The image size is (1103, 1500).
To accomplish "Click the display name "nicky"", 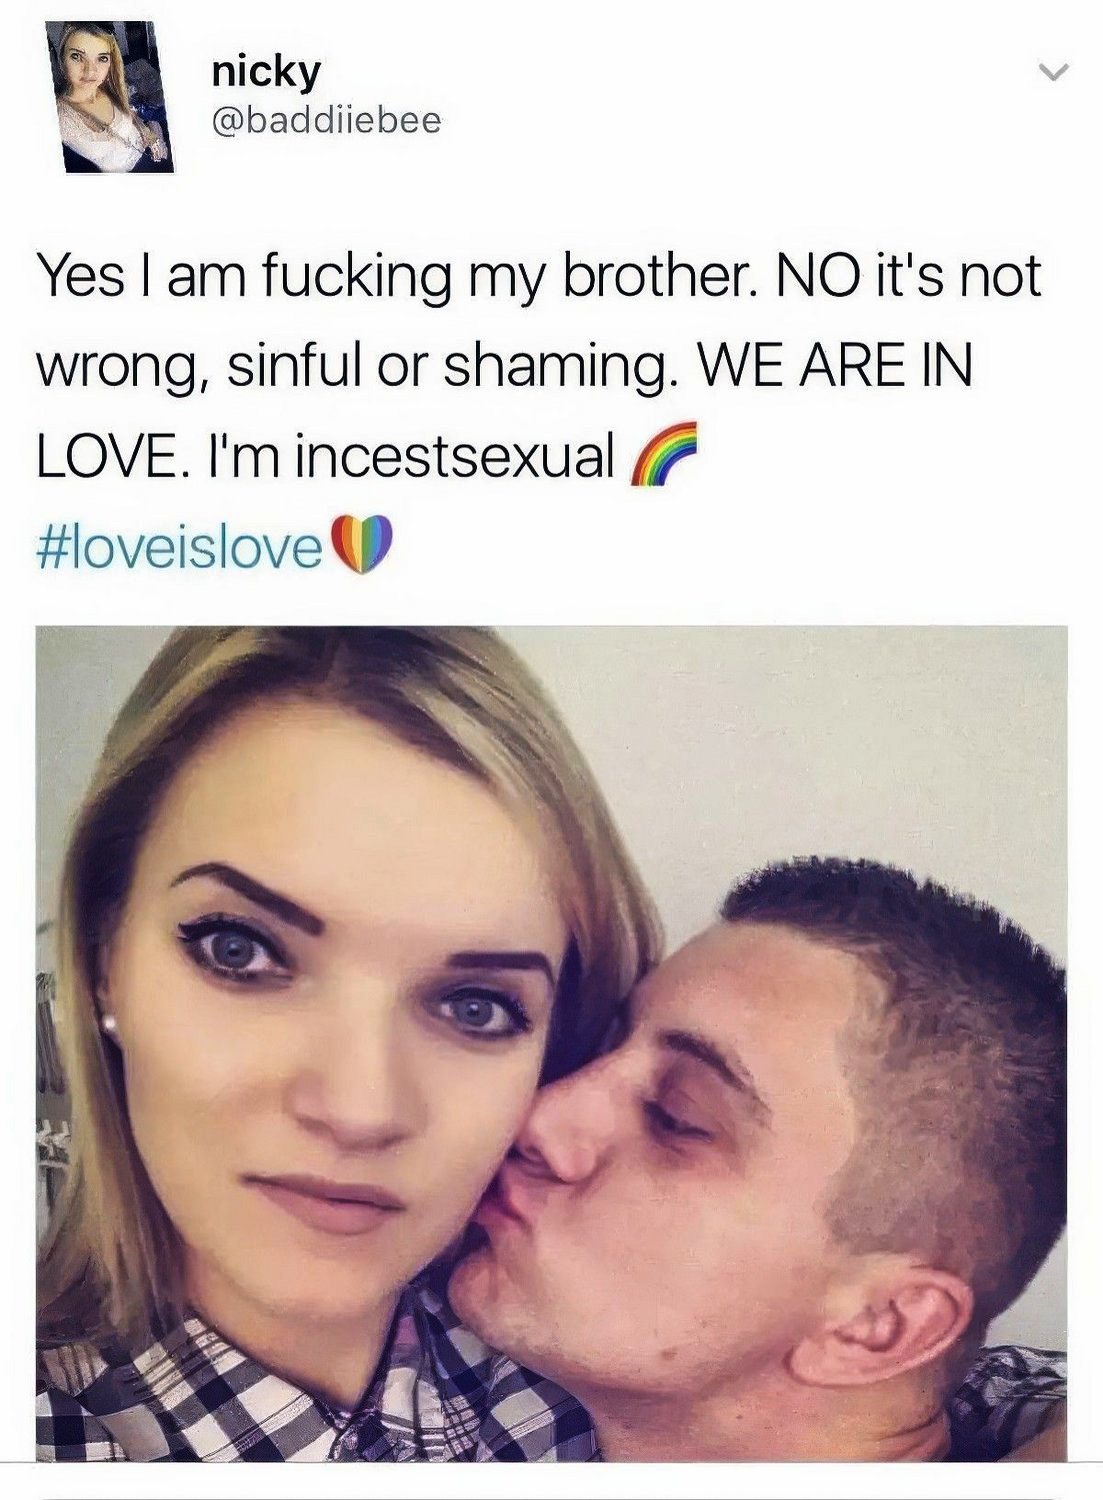I will pyautogui.click(x=266, y=71).
